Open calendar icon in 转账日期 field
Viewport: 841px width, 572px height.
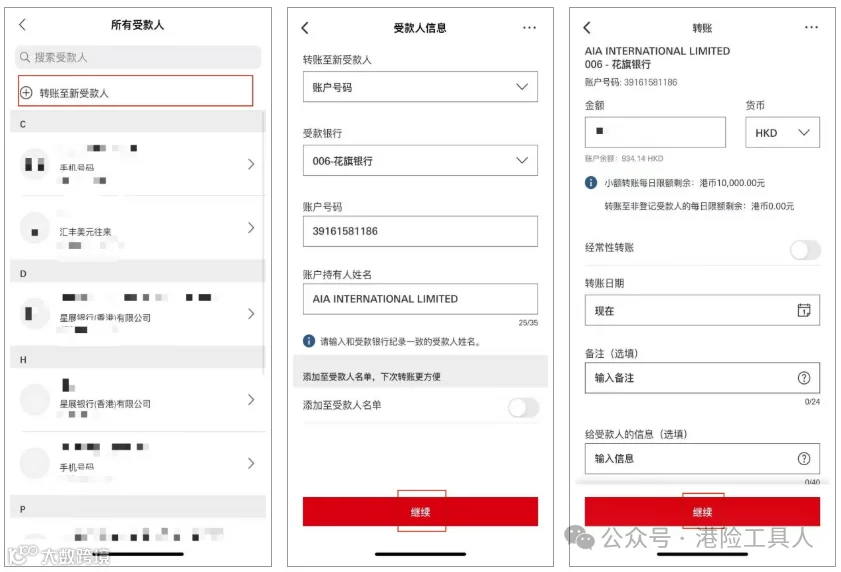pyautogui.click(x=803, y=310)
